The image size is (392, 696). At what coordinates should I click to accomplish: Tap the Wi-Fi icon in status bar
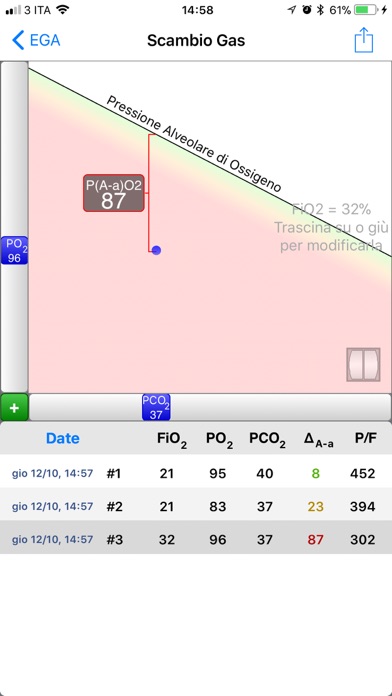tap(63, 10)
